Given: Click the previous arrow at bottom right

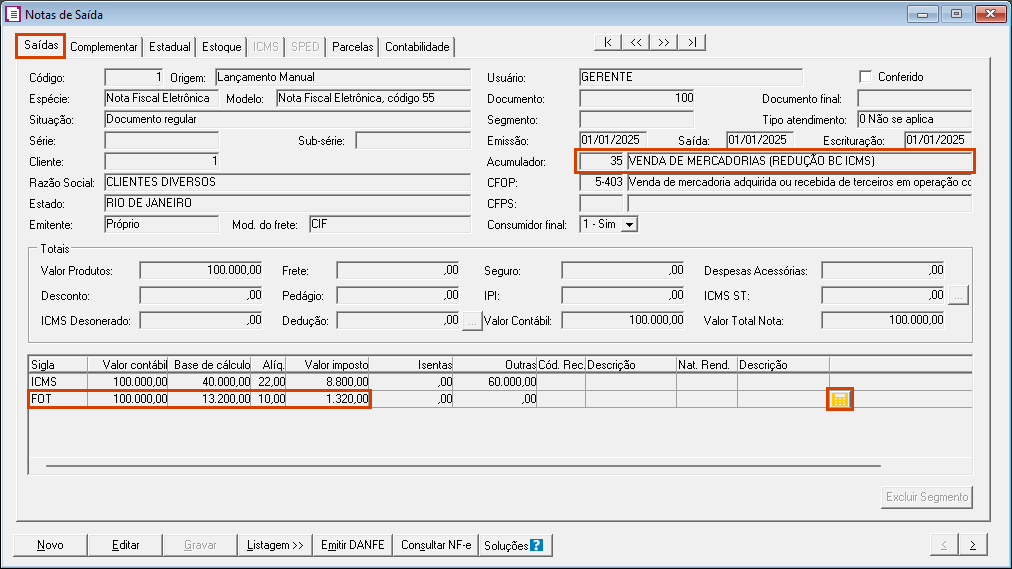Looking at the screenshot, I should [944, 545].
